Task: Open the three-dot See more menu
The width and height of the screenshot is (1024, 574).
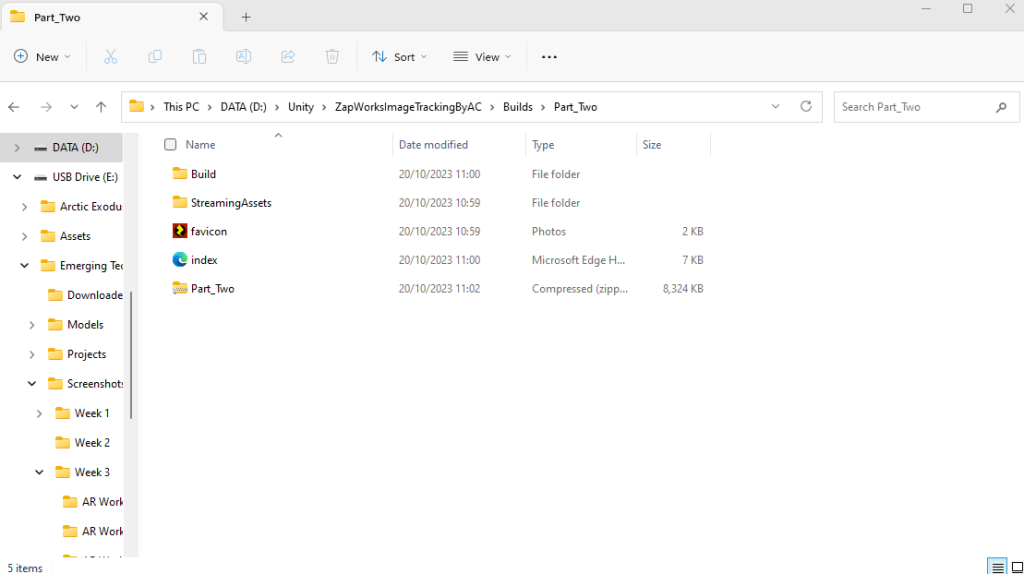Action: pyautogui.click(x=549, y=57)
